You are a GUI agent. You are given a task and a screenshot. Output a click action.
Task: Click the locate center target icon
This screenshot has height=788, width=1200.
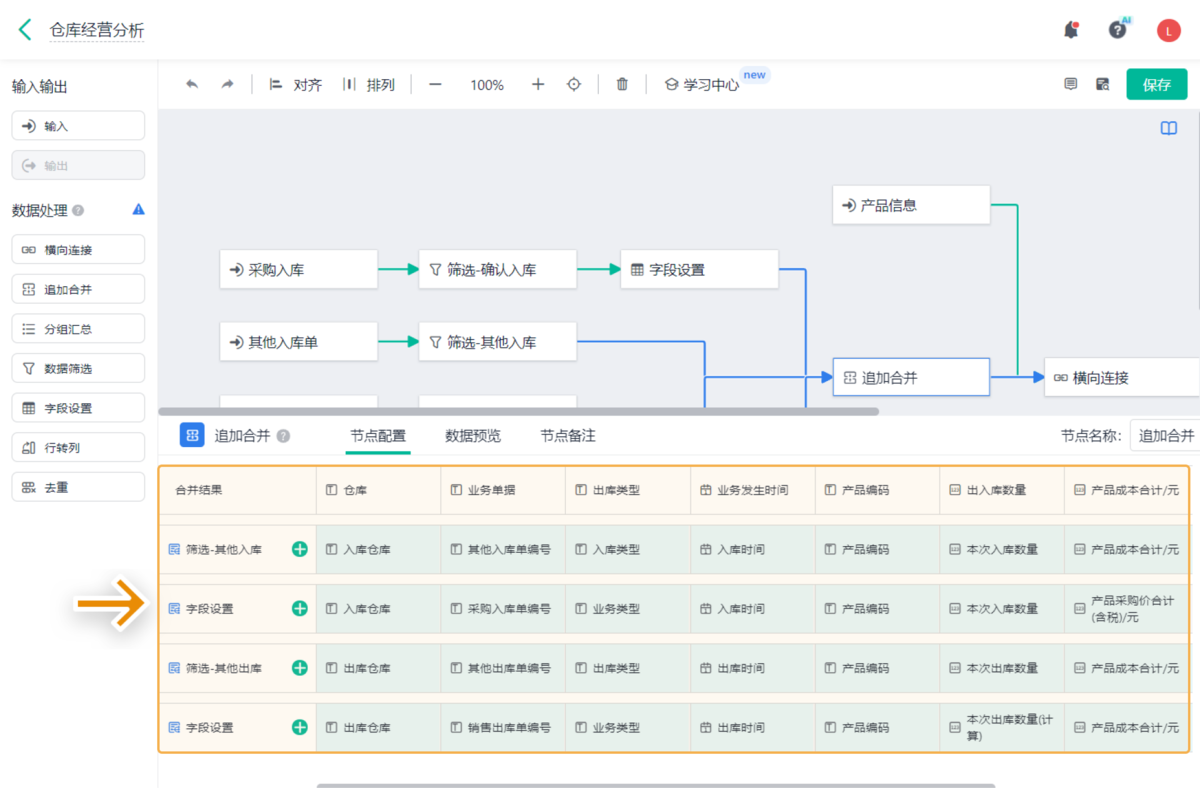point(574,85)
